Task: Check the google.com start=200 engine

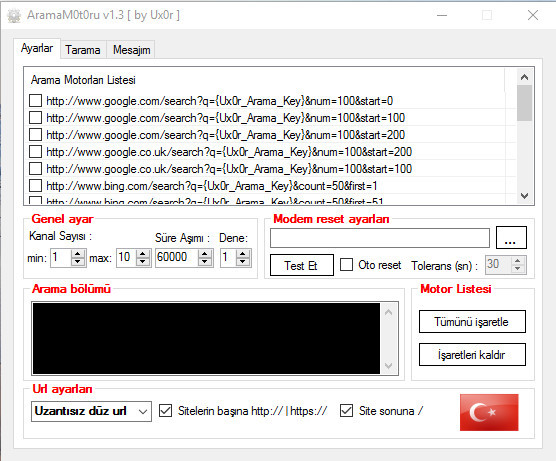Action: (35, 135)
